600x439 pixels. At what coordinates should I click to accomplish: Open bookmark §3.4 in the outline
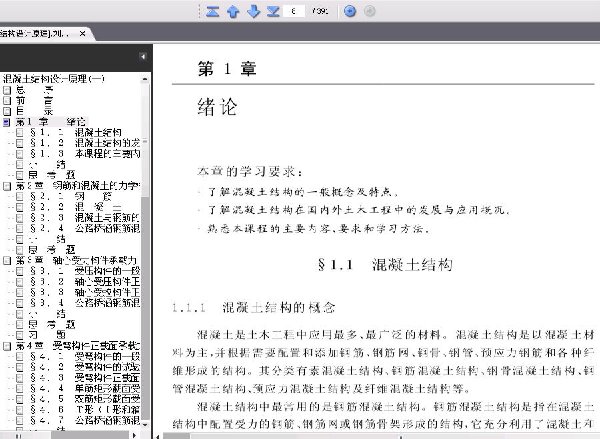pos(85,303)
